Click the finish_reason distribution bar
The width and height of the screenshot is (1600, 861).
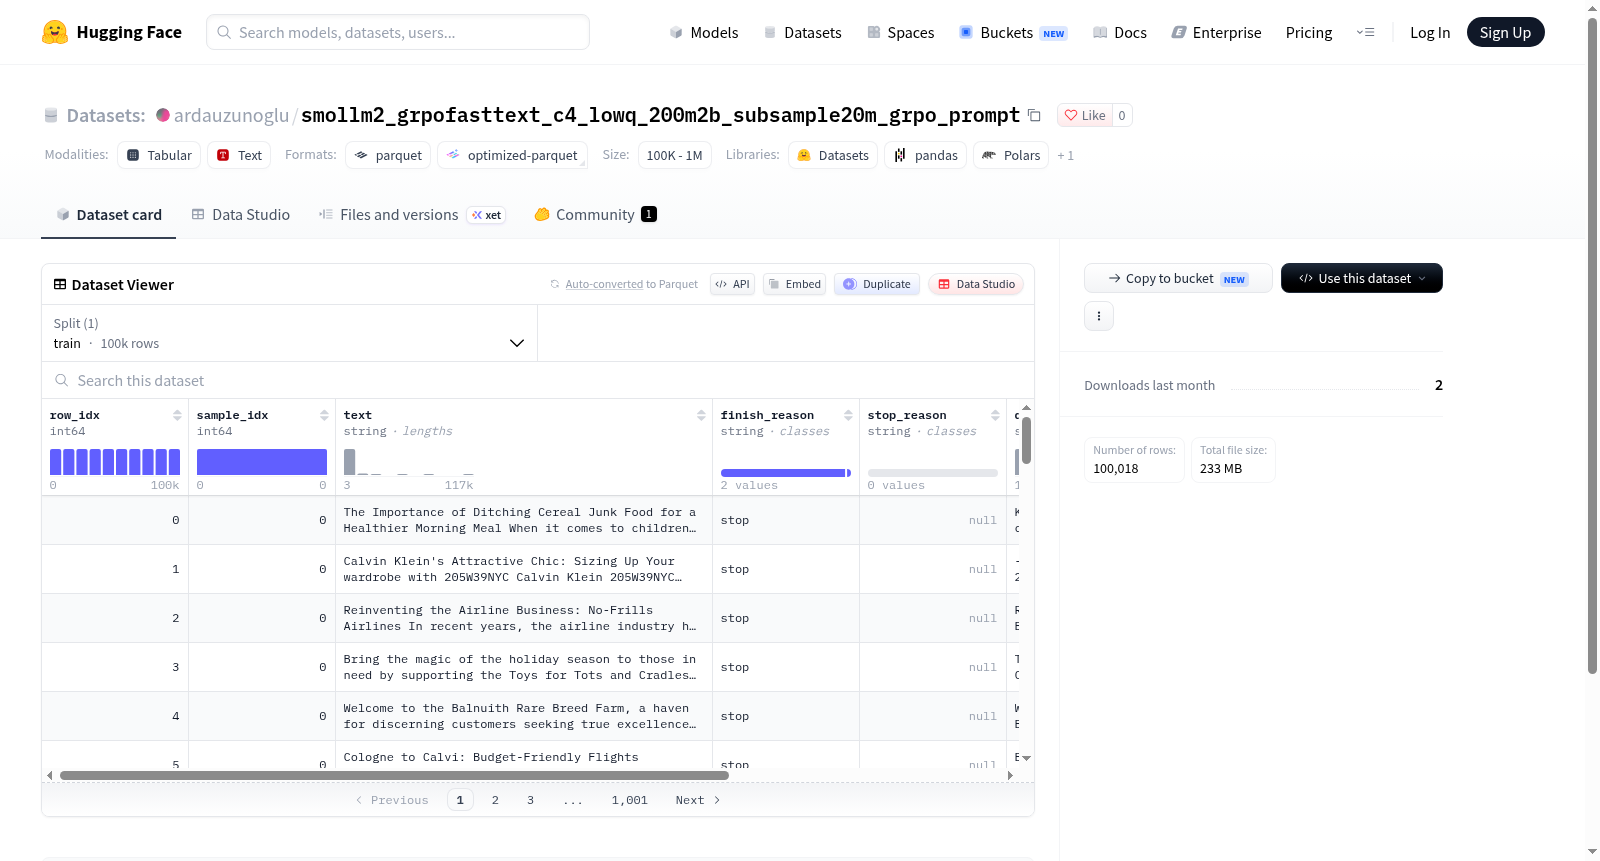click(x=785, y=473)
